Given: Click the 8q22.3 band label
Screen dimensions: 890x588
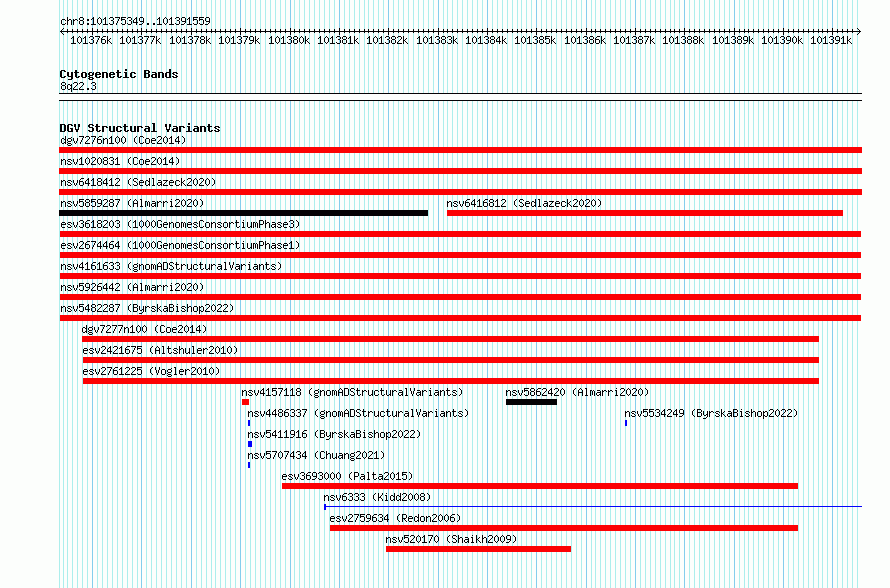Looking at the screenshot, I should coord(78,86).
